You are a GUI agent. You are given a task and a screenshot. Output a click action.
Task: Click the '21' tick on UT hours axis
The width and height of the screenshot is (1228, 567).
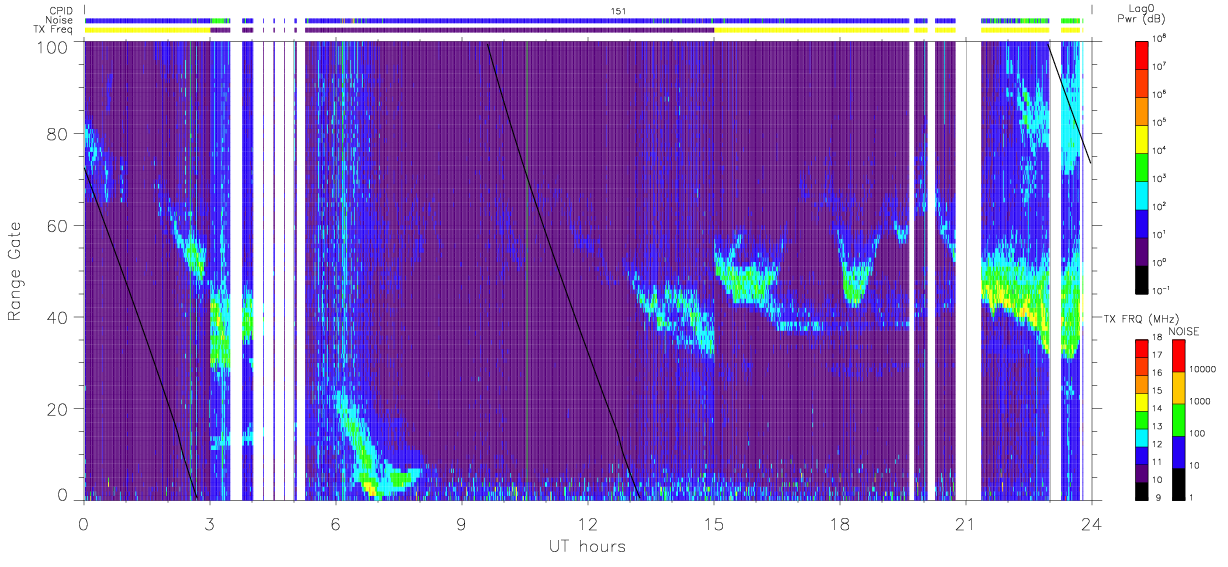click(x=965, y=522)
